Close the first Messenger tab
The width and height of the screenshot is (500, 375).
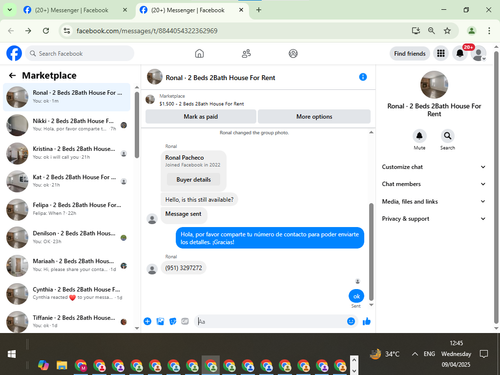(125, 10)
